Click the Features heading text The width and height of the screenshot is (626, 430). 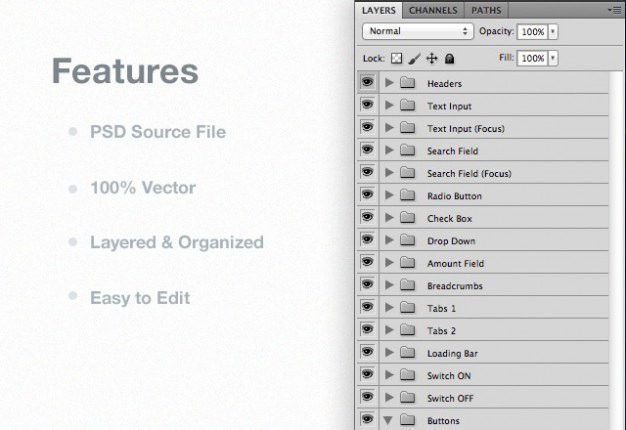coord(125,71)
